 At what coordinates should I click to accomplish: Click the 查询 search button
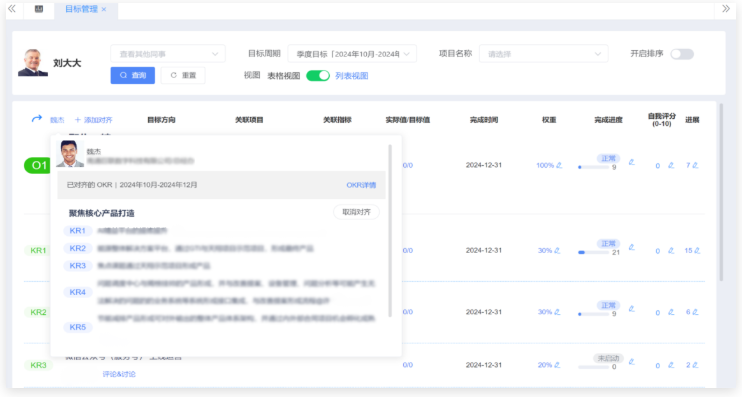132,75
